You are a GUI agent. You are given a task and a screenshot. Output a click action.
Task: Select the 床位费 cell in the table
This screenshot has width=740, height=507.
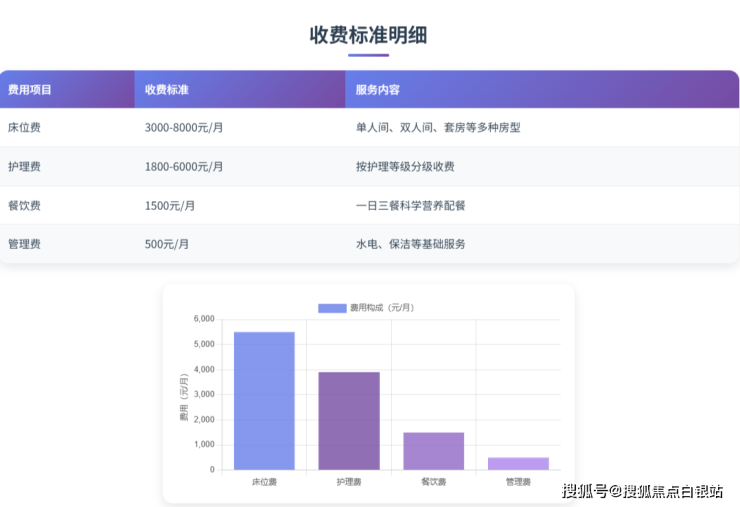coord(24,128)
